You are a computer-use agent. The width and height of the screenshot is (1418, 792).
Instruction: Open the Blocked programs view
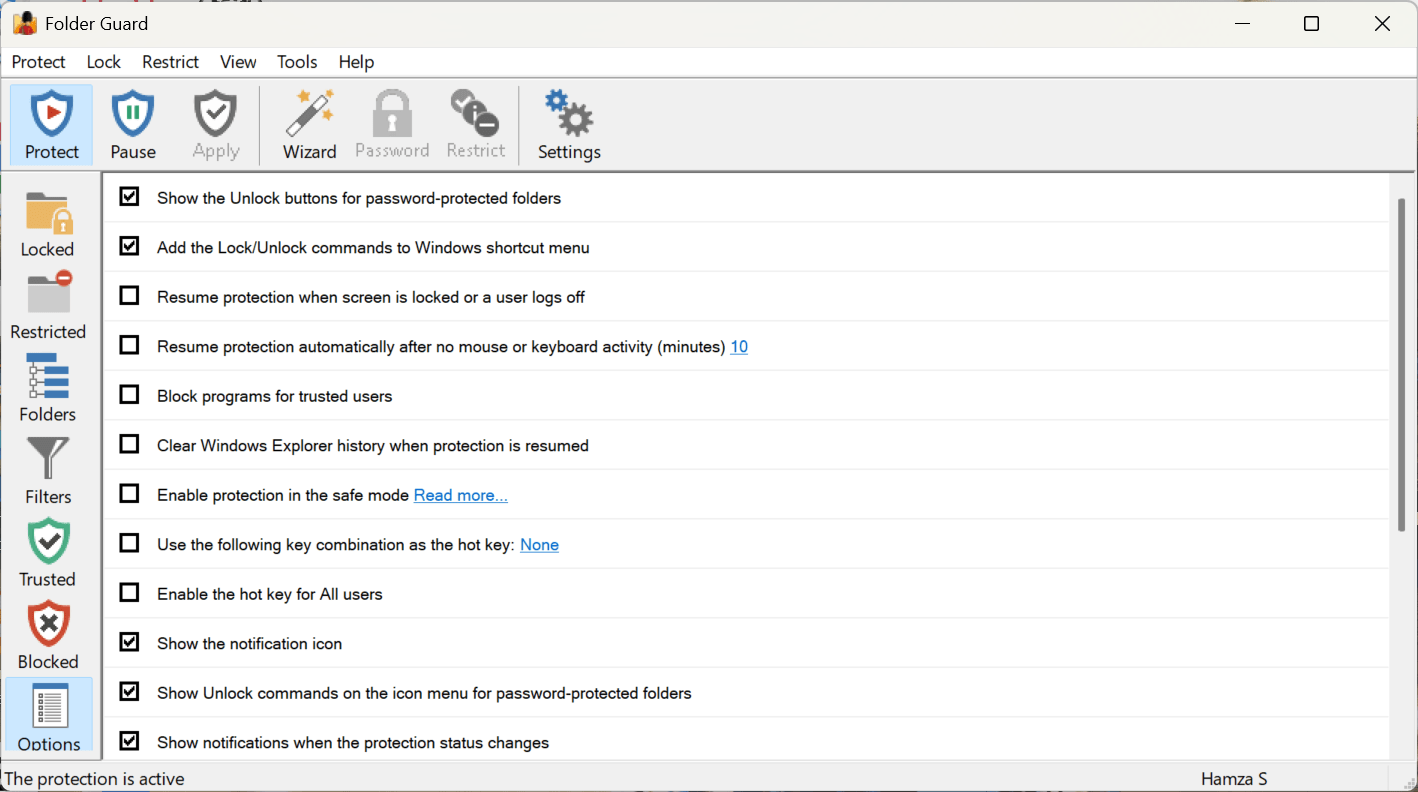[x=48, y=636]
